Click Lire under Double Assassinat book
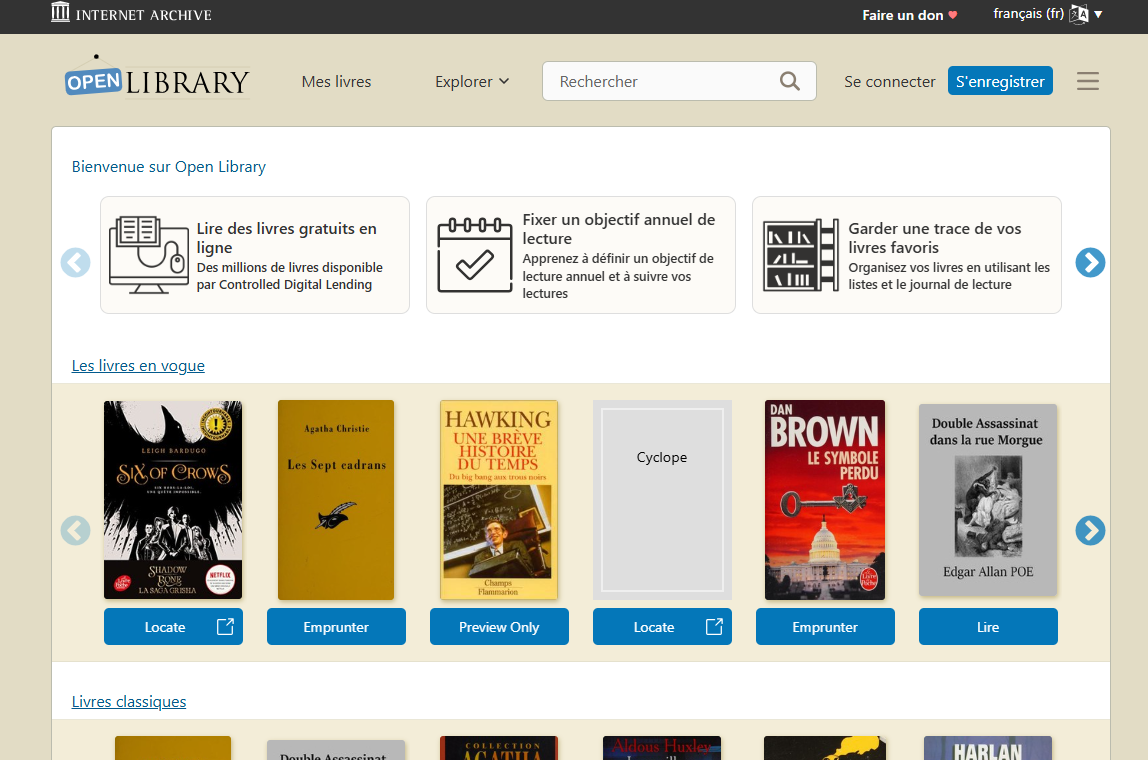This screenshot has height=760, width=1148. (x=988, y=627)
